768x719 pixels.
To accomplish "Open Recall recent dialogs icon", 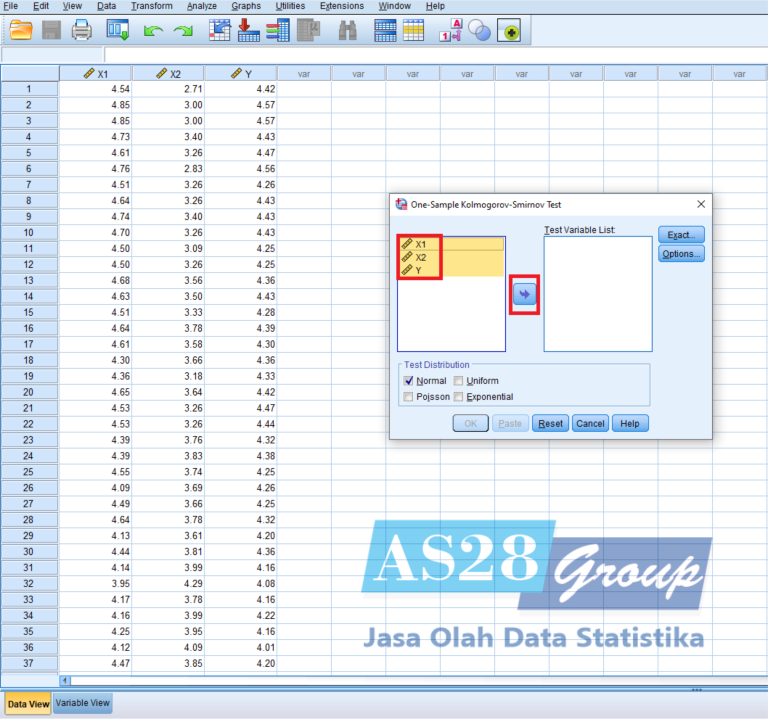I will pos(117,30).
